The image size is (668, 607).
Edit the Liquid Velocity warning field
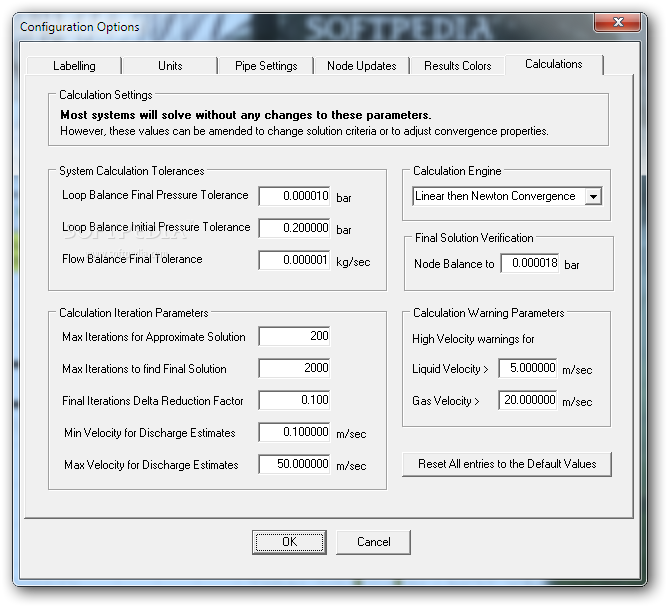click(x=528, y=368)
